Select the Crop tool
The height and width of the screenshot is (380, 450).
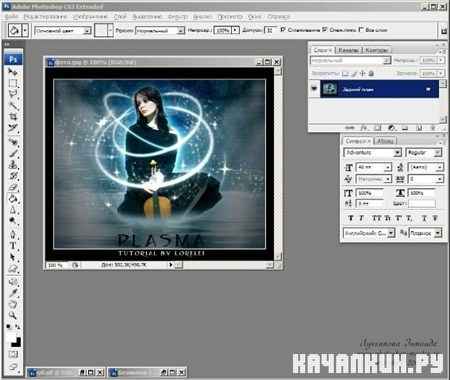coord(13,117)
